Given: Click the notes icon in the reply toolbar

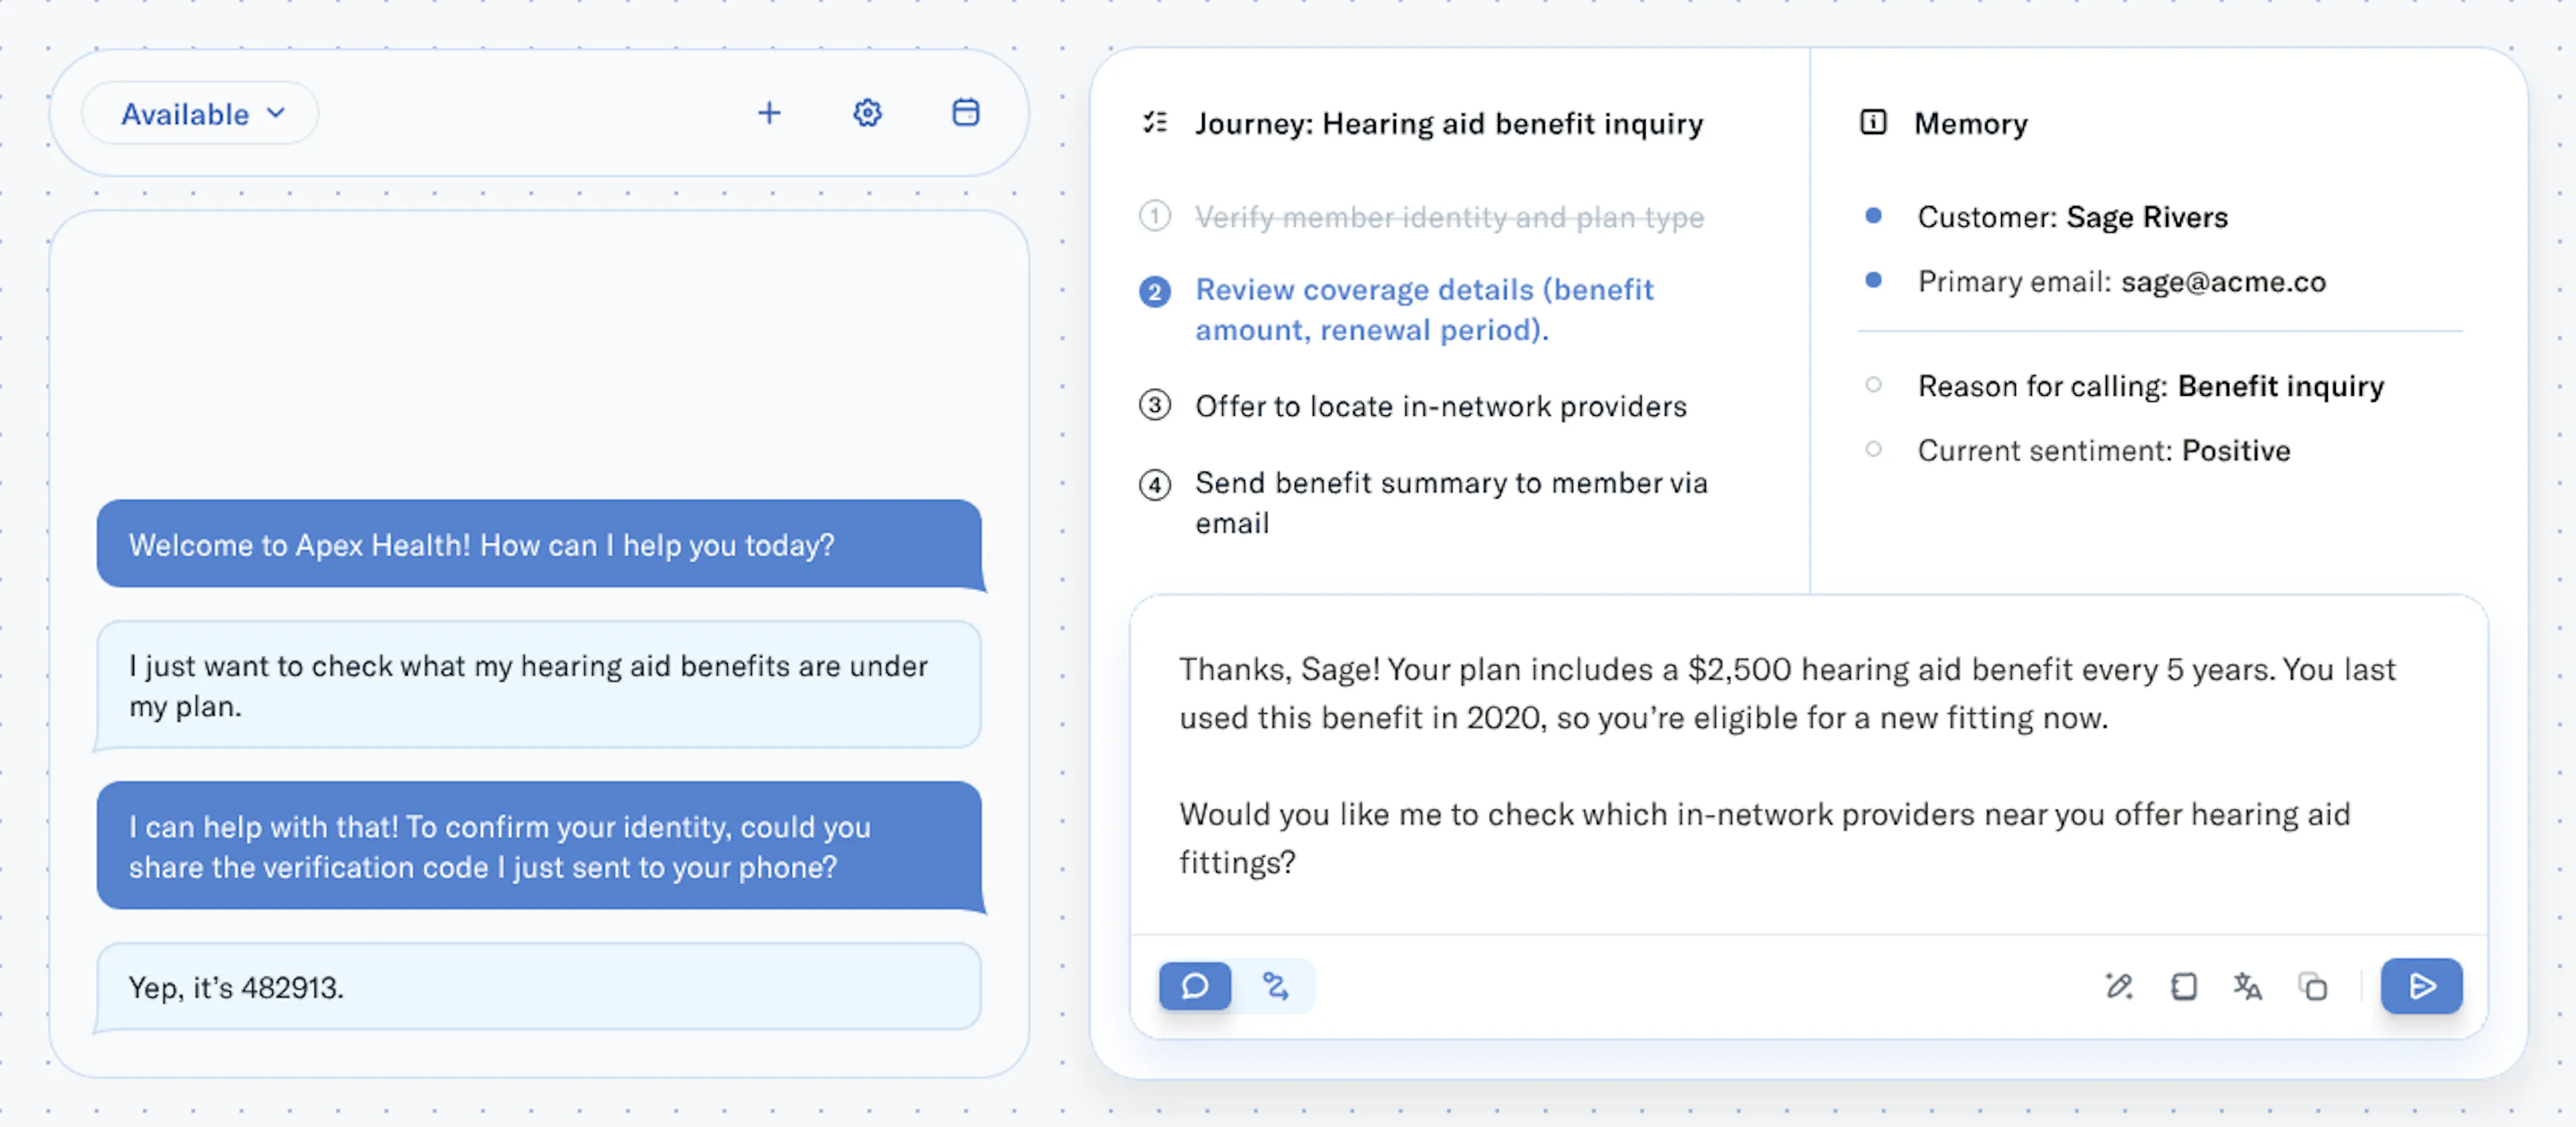Looking at the screenshot, I should point(2183,987).
